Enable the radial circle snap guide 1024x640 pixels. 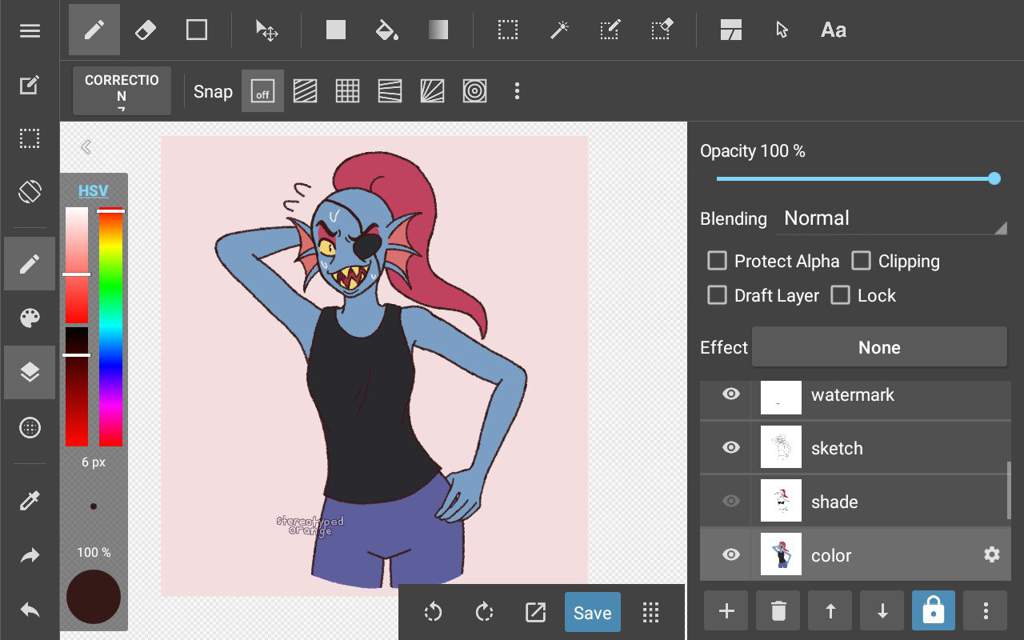click(475, 91)
